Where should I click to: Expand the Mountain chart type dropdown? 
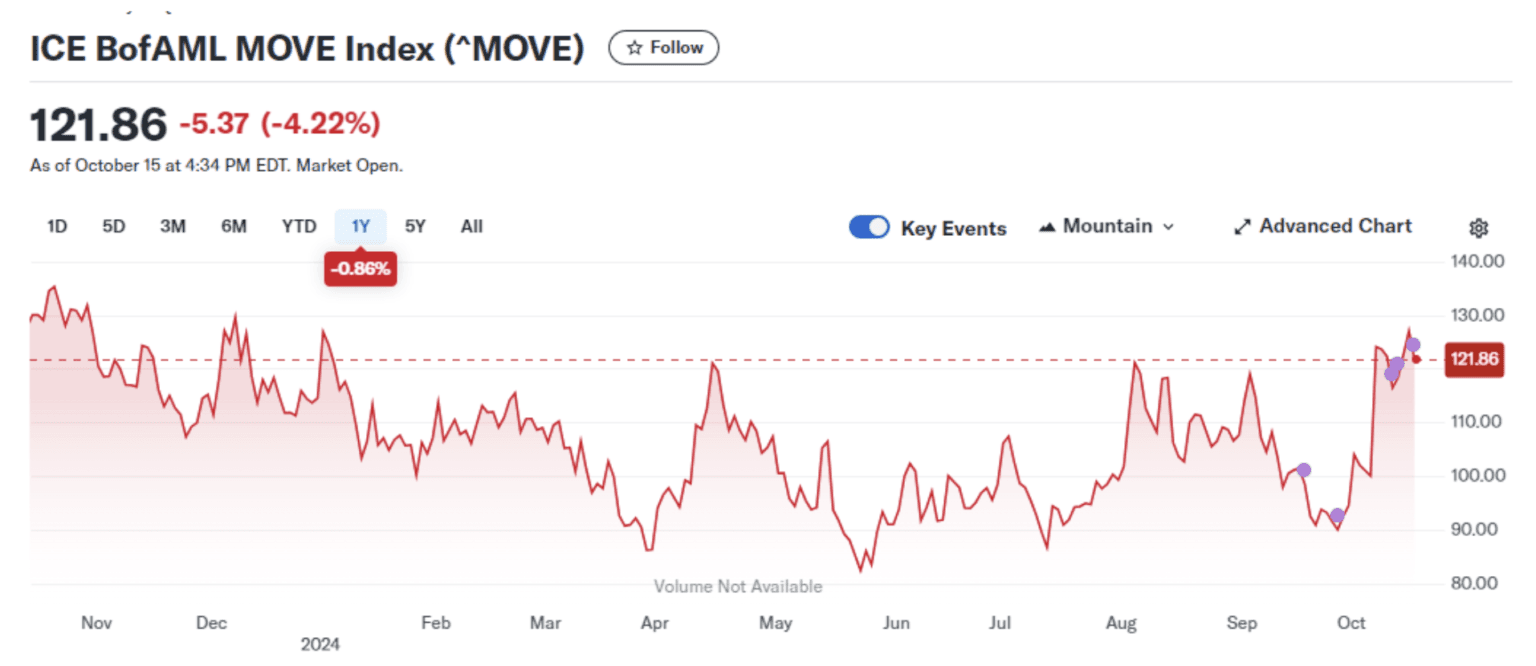coord(1168,227)
